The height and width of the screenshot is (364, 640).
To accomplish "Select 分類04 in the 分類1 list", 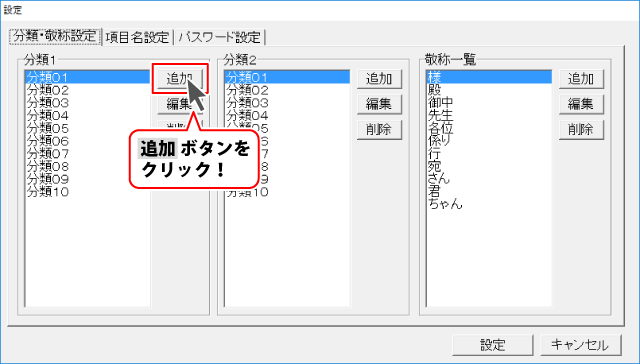I will [88, 115].
